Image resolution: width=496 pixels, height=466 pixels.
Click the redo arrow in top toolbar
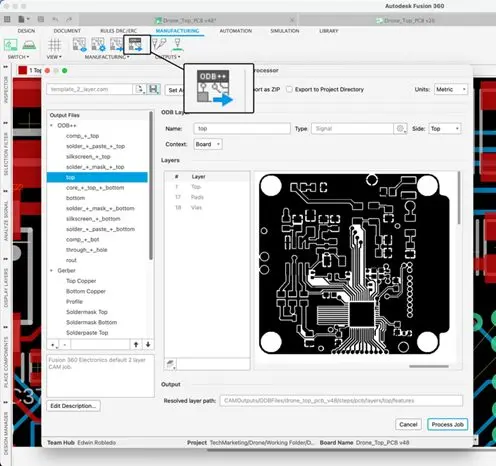tap(69, 20)
